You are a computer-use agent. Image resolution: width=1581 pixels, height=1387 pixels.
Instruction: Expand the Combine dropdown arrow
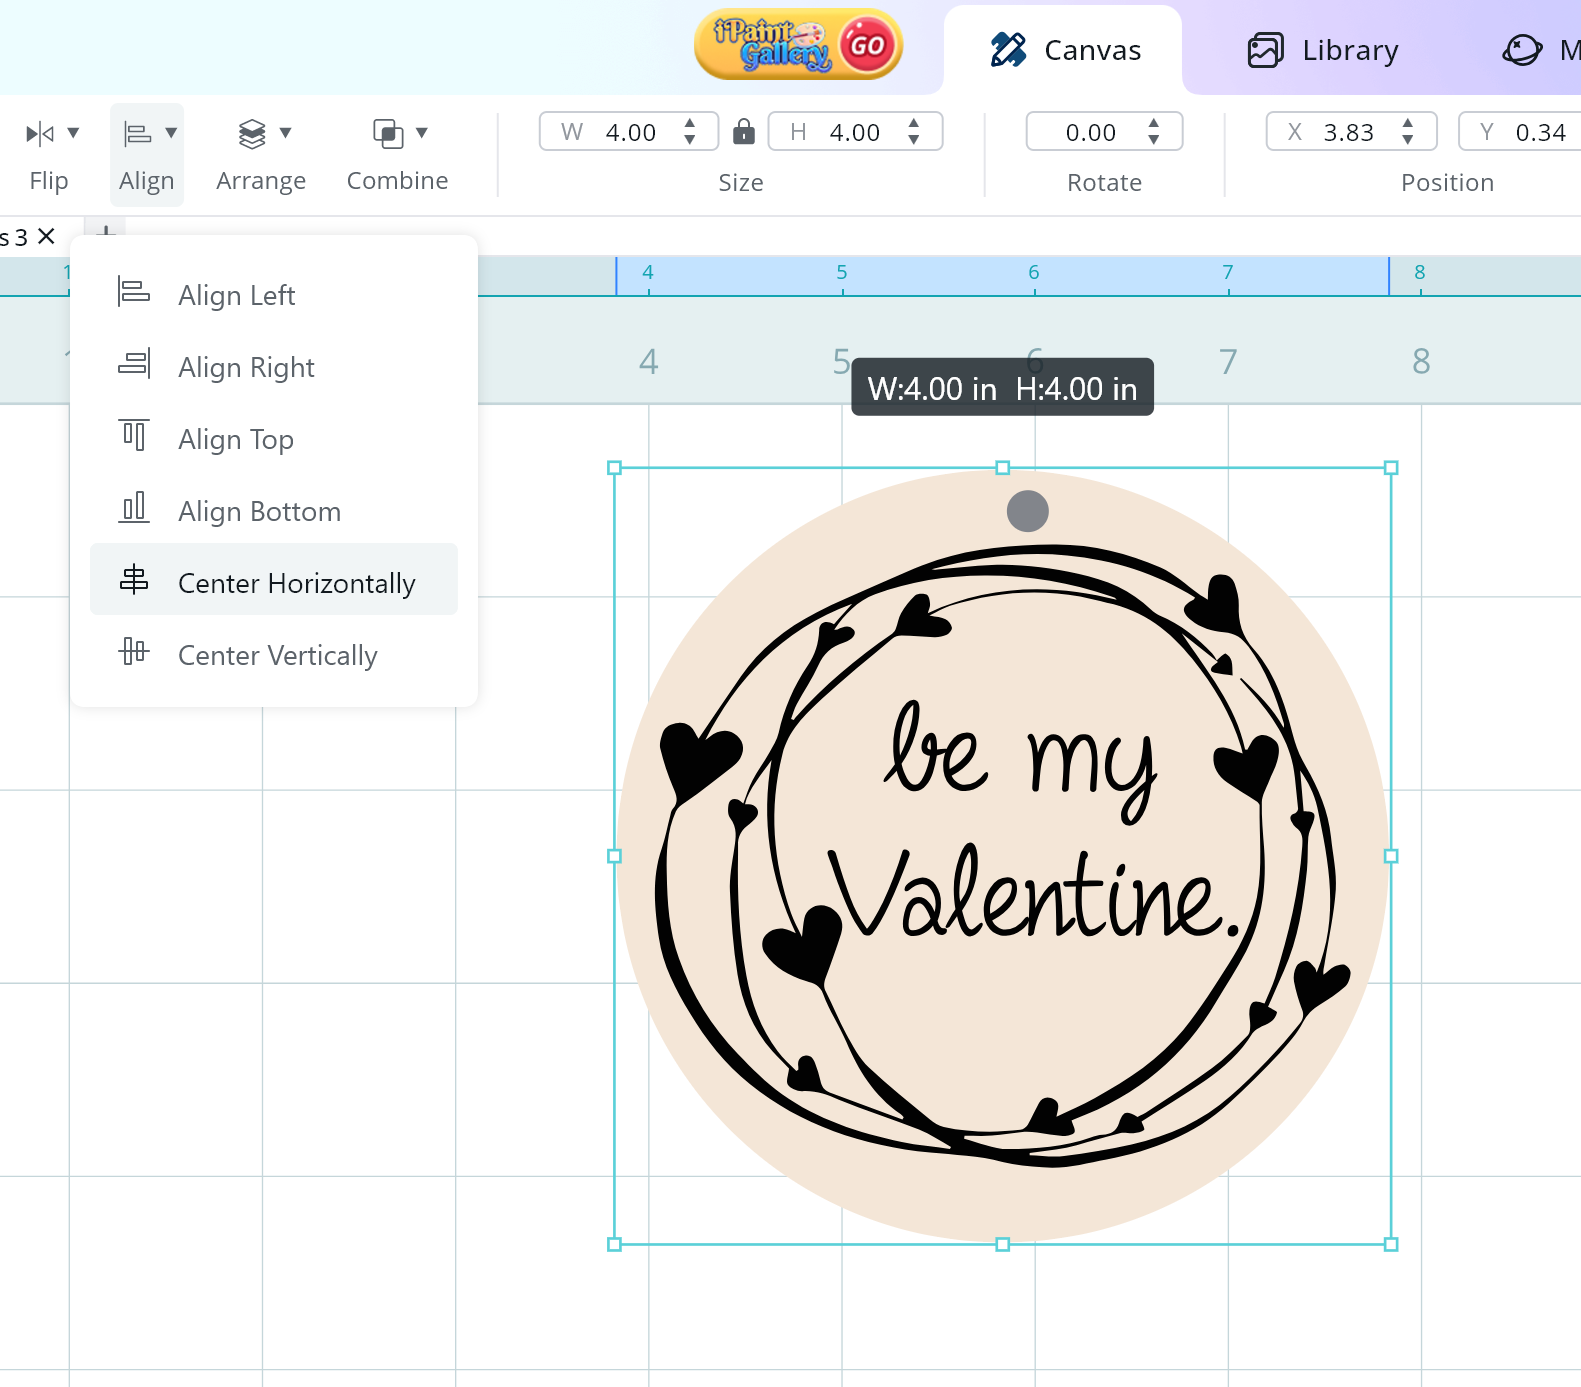point(421,133)
